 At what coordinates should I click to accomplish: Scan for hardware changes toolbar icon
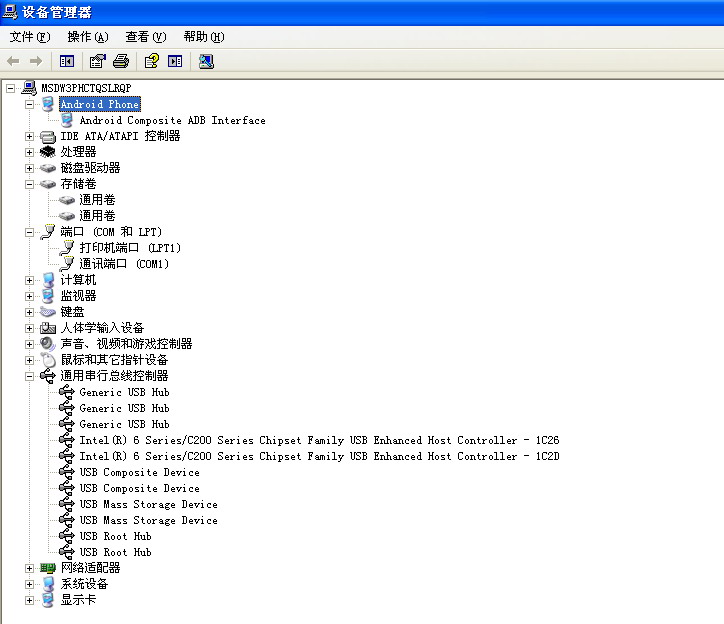206,61
